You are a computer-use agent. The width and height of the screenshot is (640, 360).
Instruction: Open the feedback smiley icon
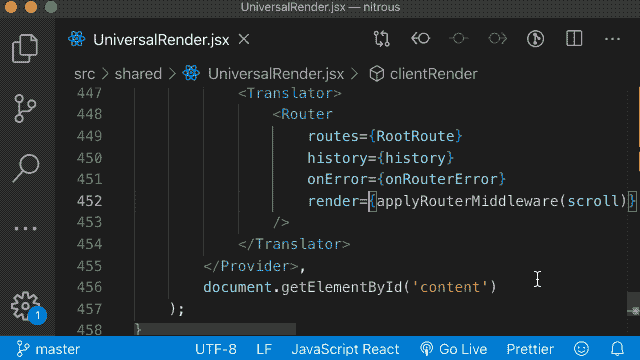click(581, 349)
